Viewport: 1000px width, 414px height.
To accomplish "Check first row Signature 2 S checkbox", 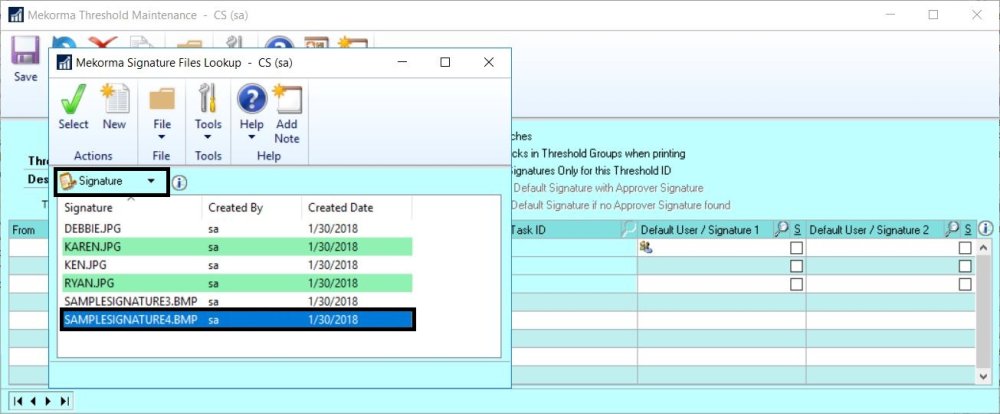I will pos(965,248).
